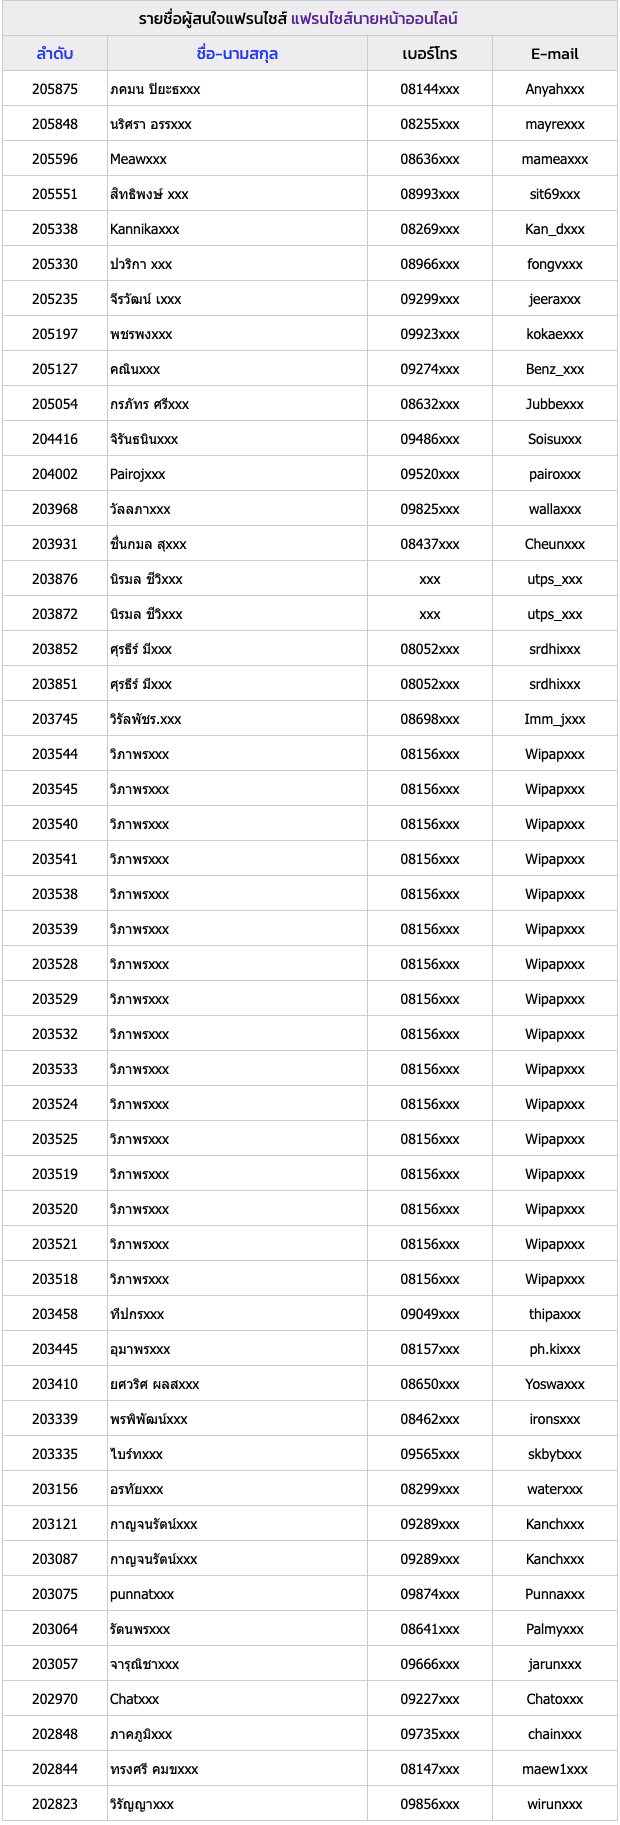Click phone number 09227xxx

tap(430, 1699)
